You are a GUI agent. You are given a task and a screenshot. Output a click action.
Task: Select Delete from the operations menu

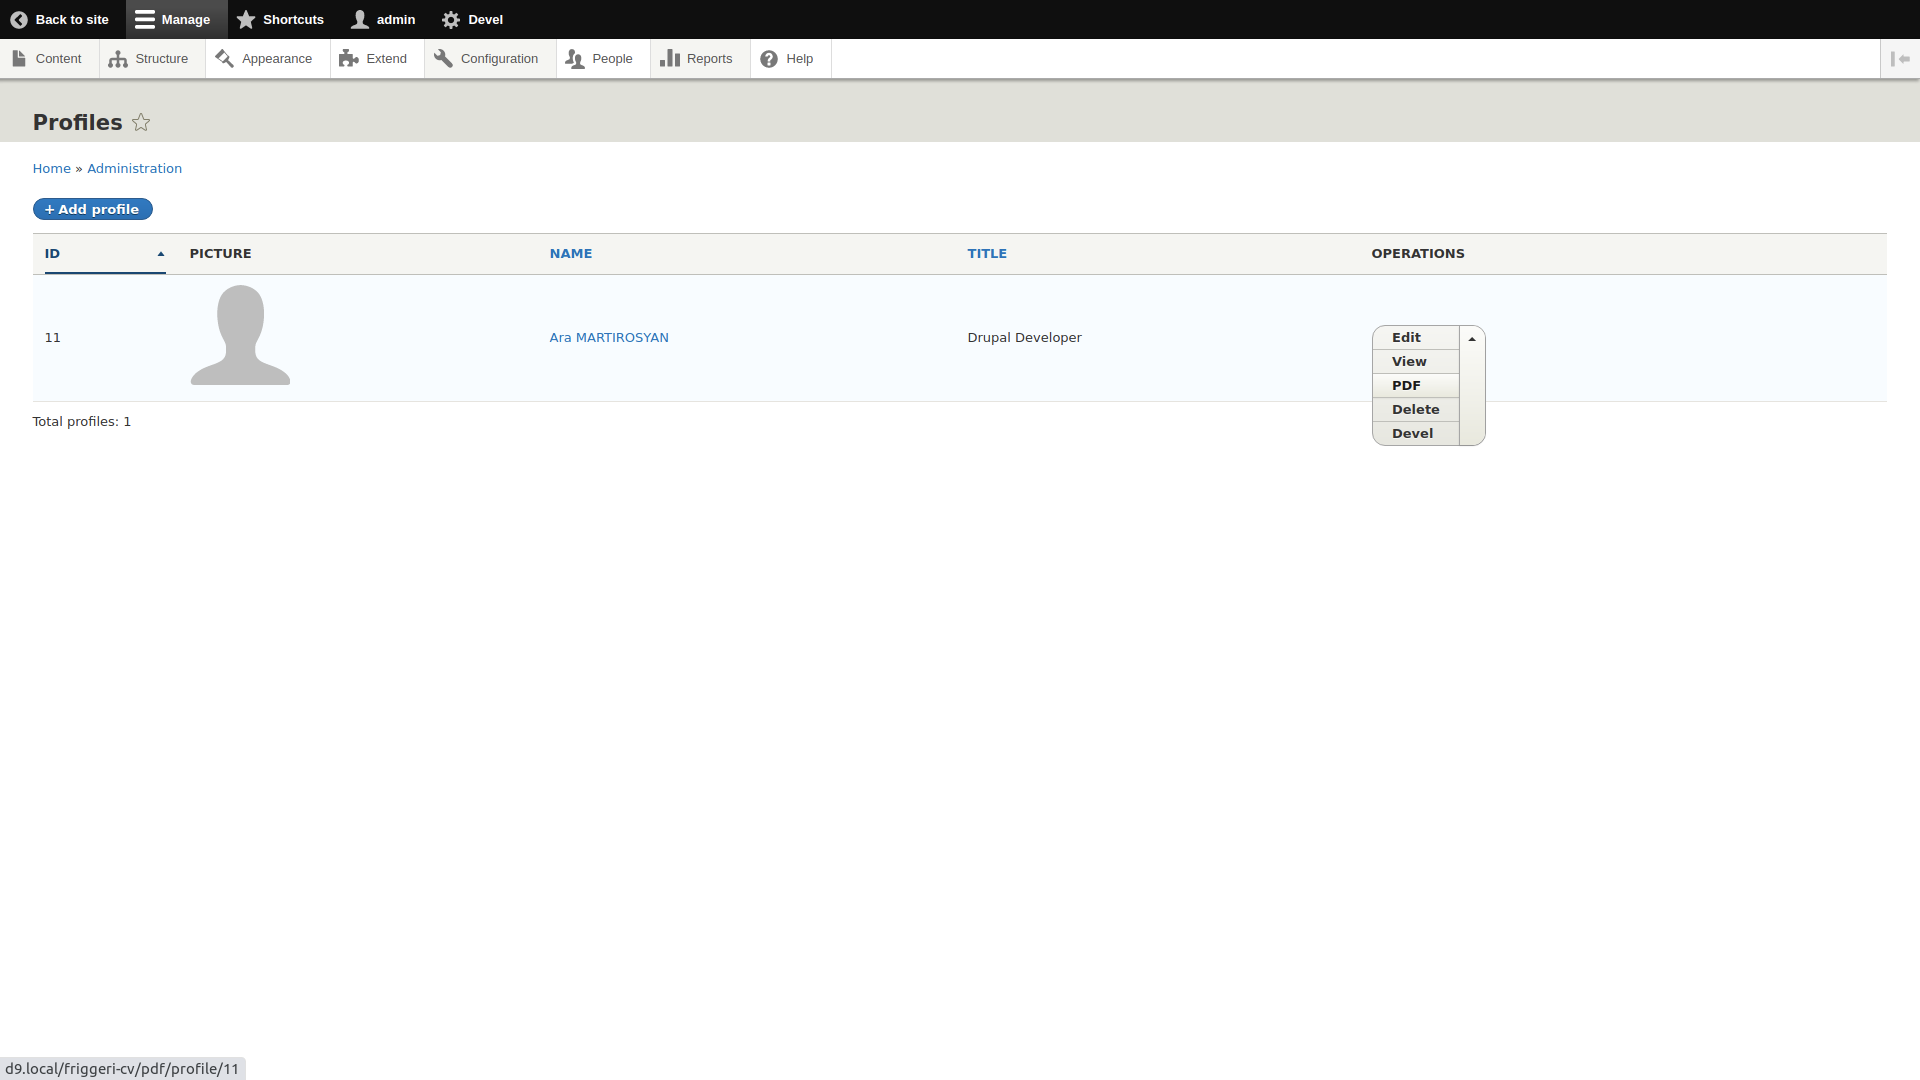point(1415,409)
